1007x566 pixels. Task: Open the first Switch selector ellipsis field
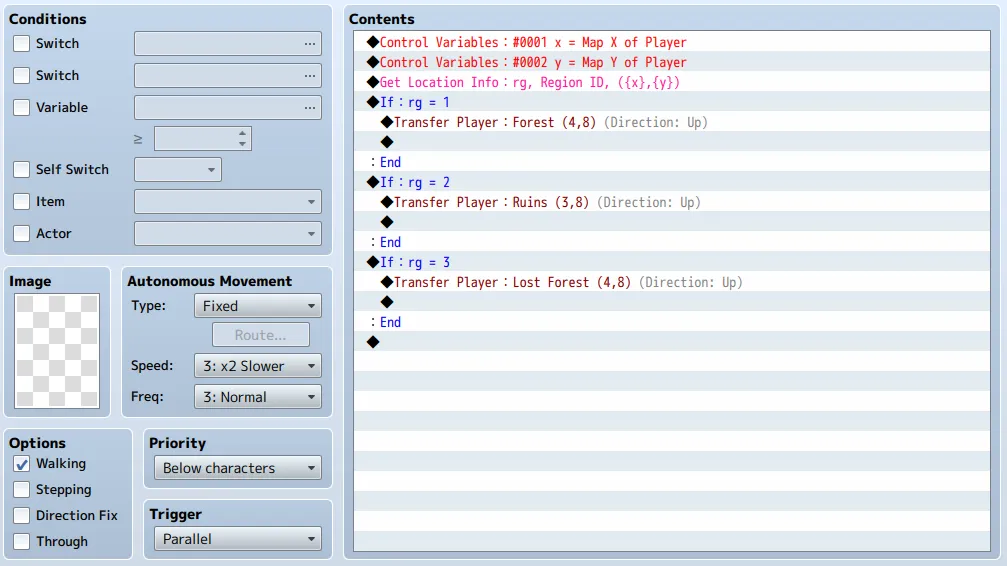[x=228, y=44]
